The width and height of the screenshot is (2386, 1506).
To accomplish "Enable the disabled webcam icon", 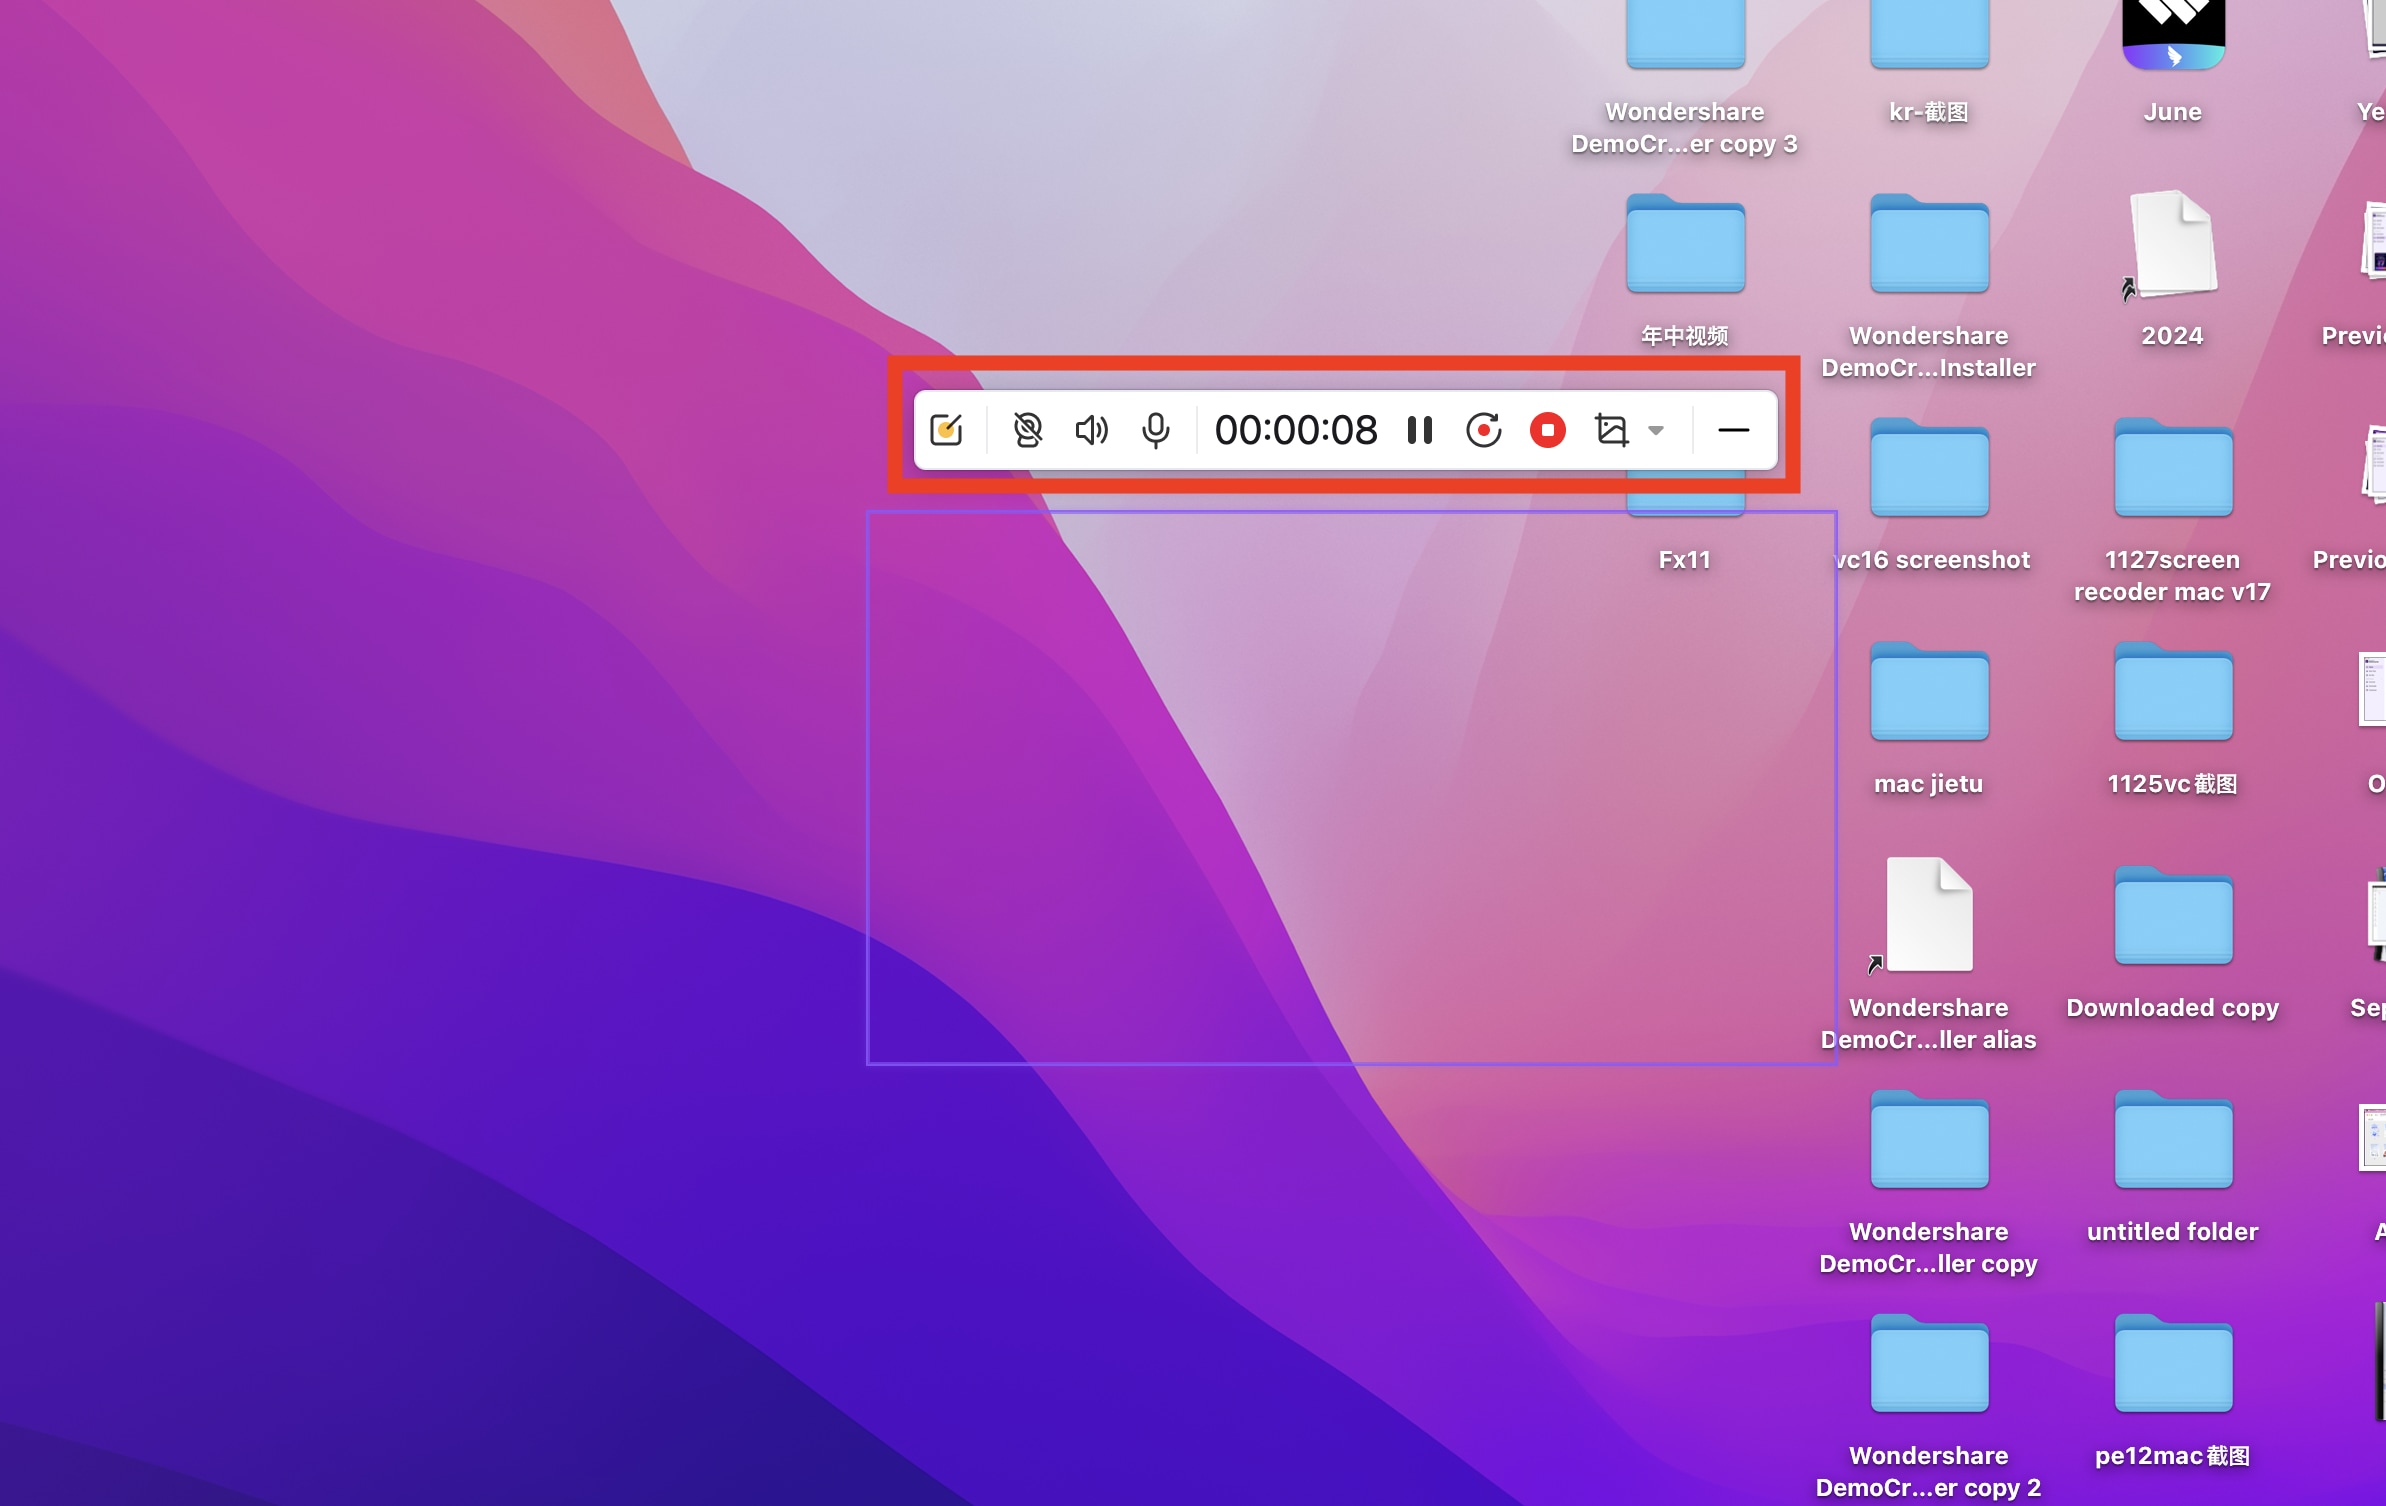I will (x=1027, y=430).
